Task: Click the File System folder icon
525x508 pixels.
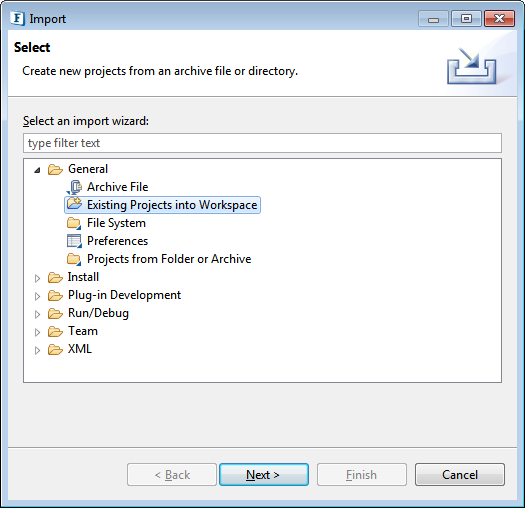Action: tap(74, 223)
